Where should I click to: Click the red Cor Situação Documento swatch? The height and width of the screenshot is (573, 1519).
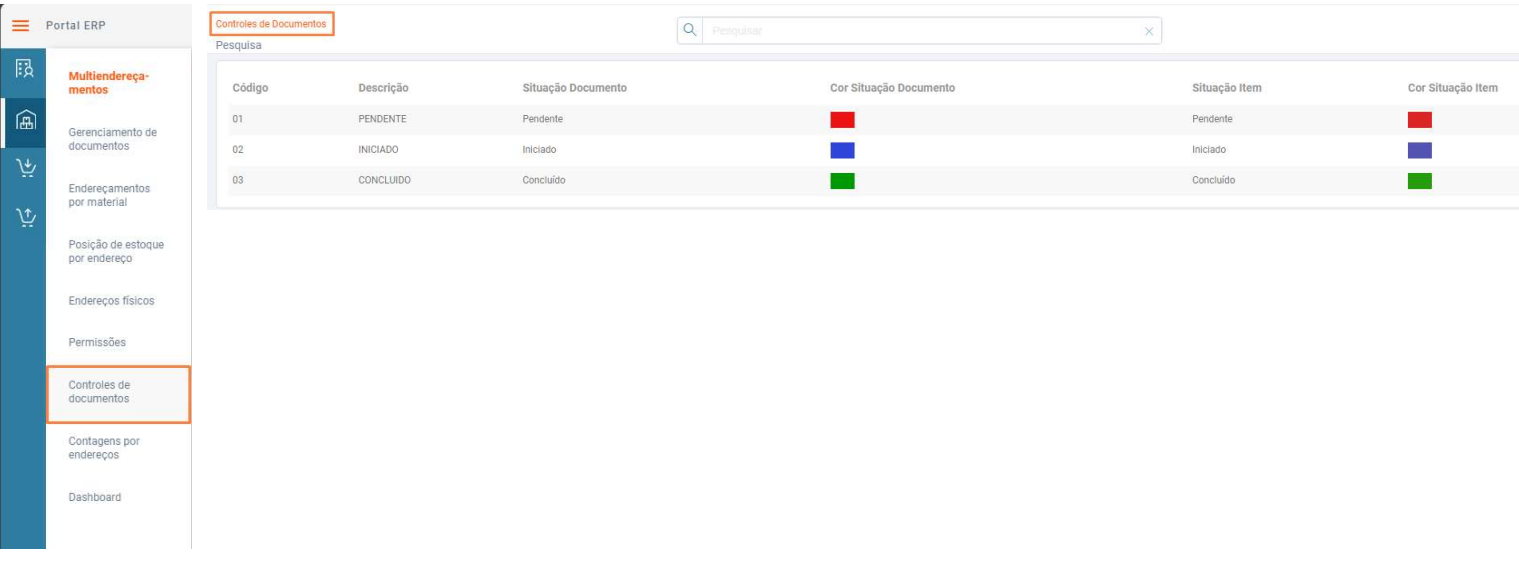coord(842,119)
